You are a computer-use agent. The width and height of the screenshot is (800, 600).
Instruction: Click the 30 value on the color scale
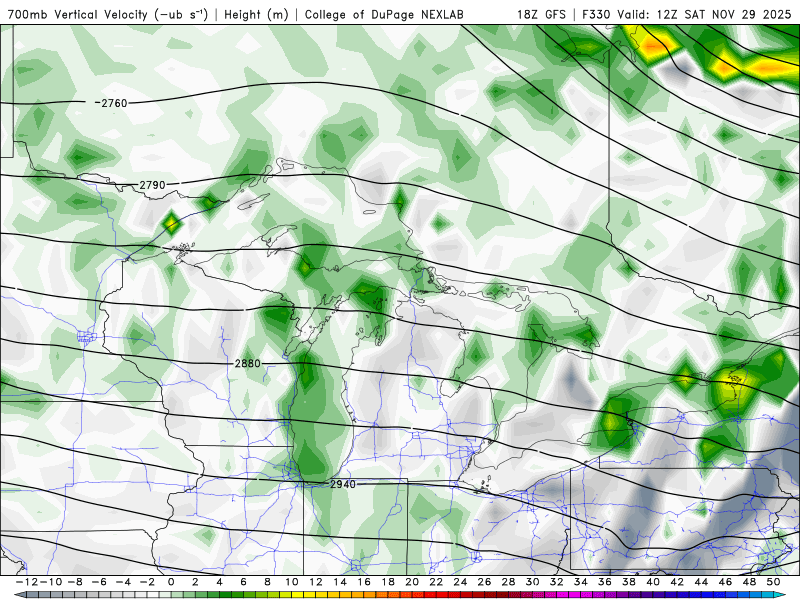pos(533,582)
